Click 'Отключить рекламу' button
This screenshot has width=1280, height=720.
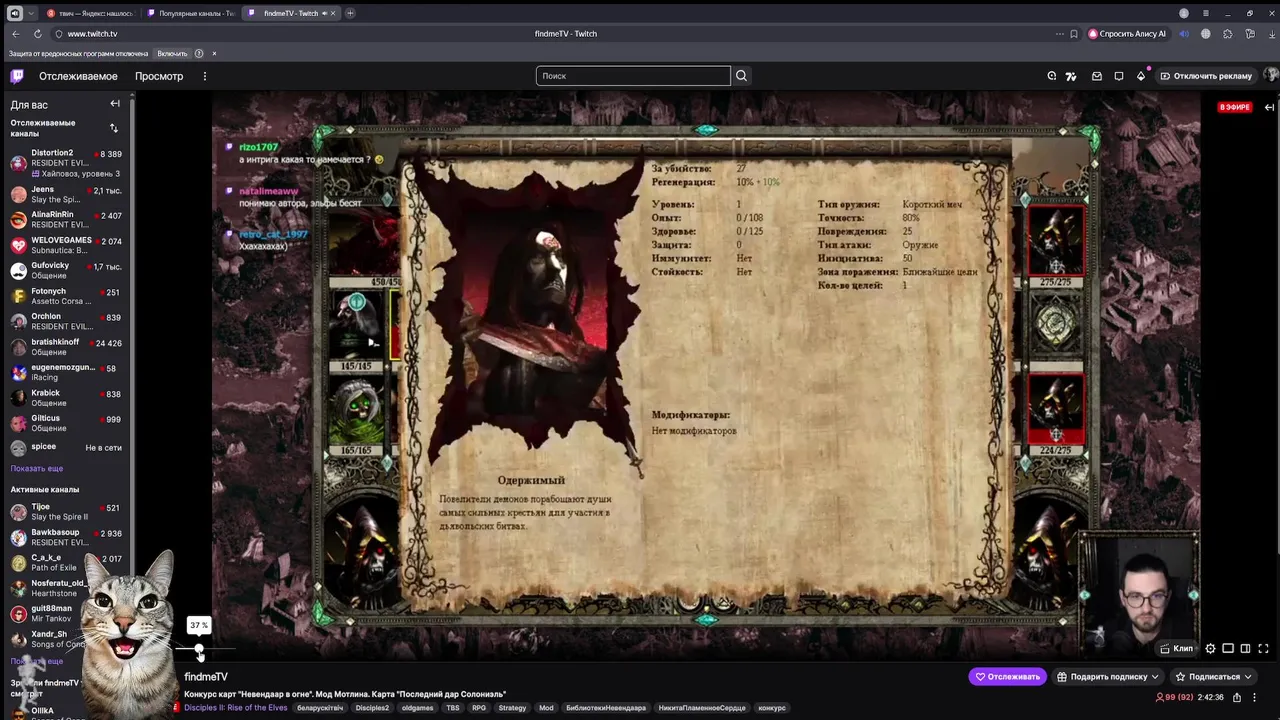click(x=1206, y=76)
